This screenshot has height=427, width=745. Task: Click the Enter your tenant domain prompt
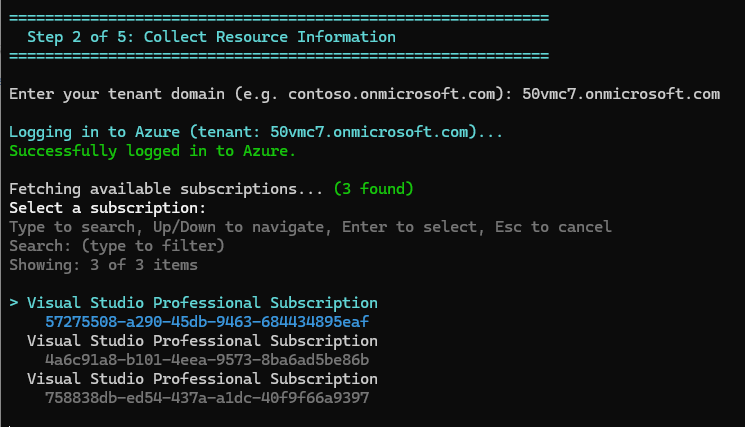(260, 94)
